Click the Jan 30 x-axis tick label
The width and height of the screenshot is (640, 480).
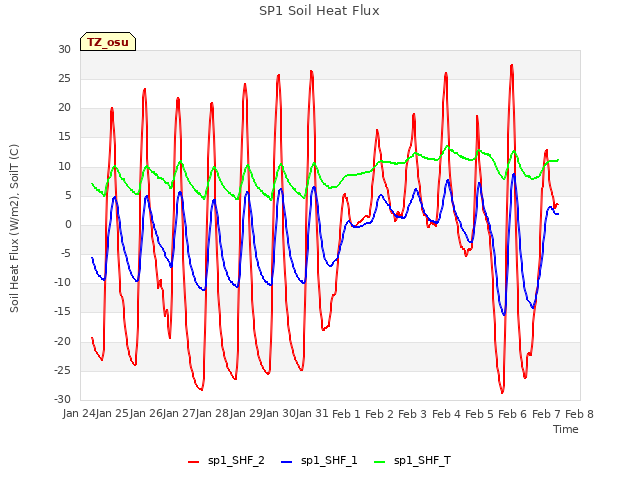pyautogui.click(x=279, y=414)
